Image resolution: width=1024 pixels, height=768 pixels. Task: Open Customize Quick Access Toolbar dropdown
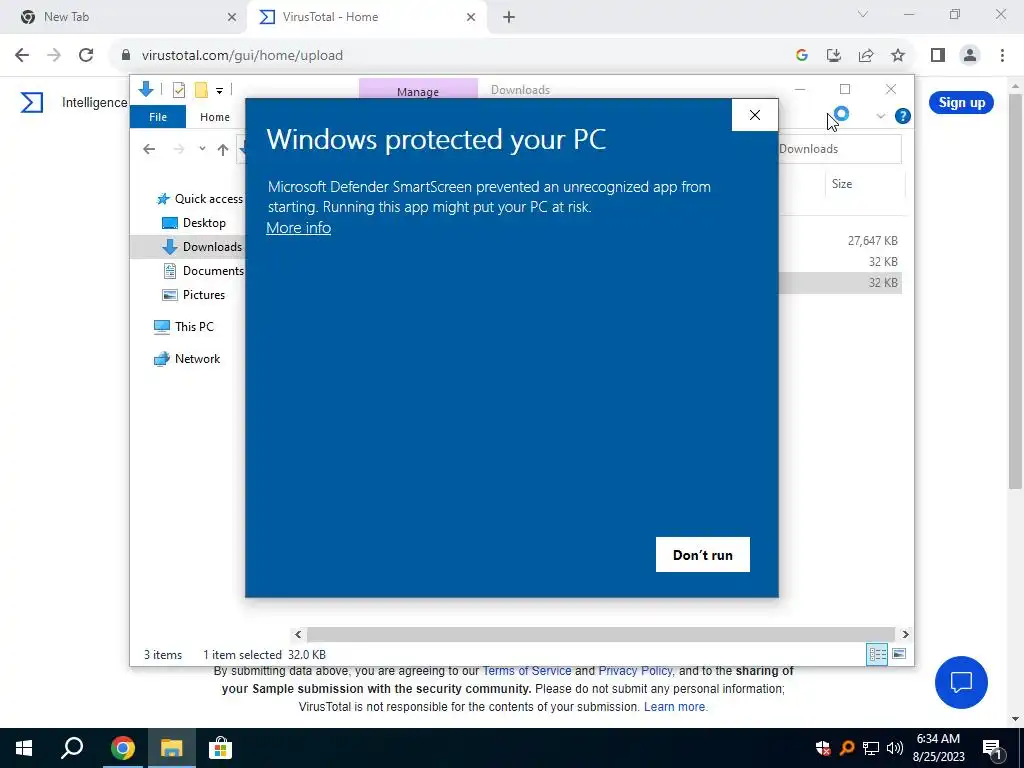(219, 91)
